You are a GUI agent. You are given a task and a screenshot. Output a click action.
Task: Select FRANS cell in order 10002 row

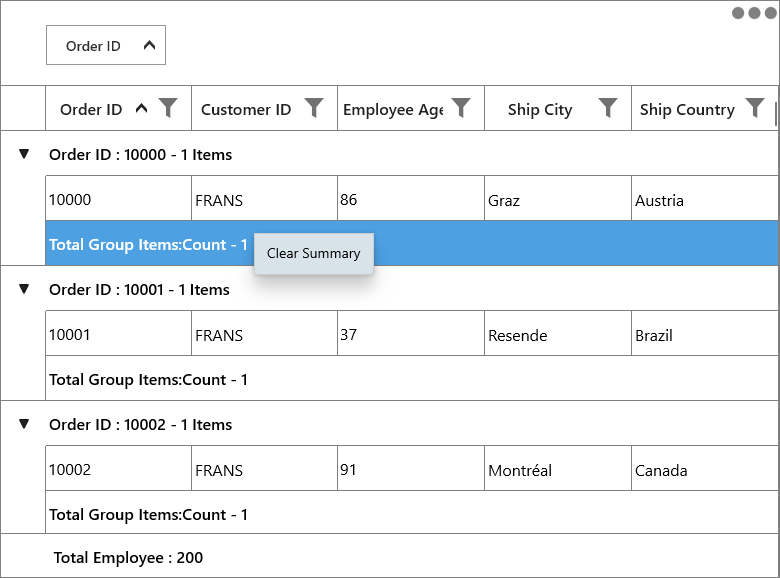pyautogui.click(x=265, y=468)
